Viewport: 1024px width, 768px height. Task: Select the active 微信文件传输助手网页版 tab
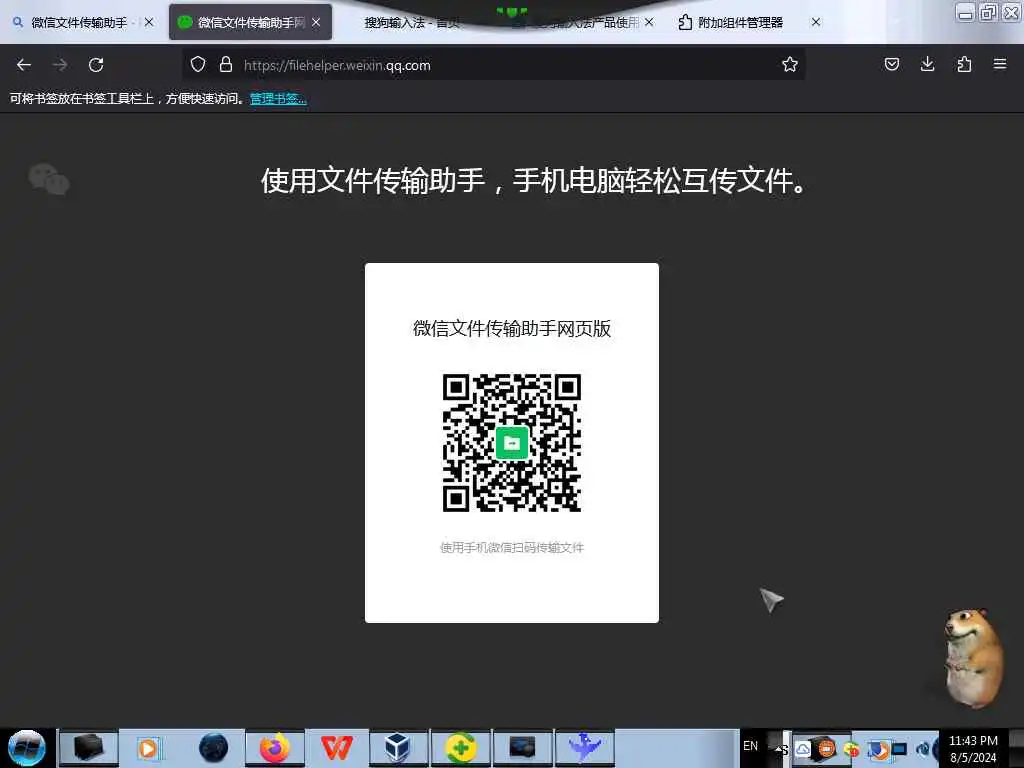tap(251, 22)
